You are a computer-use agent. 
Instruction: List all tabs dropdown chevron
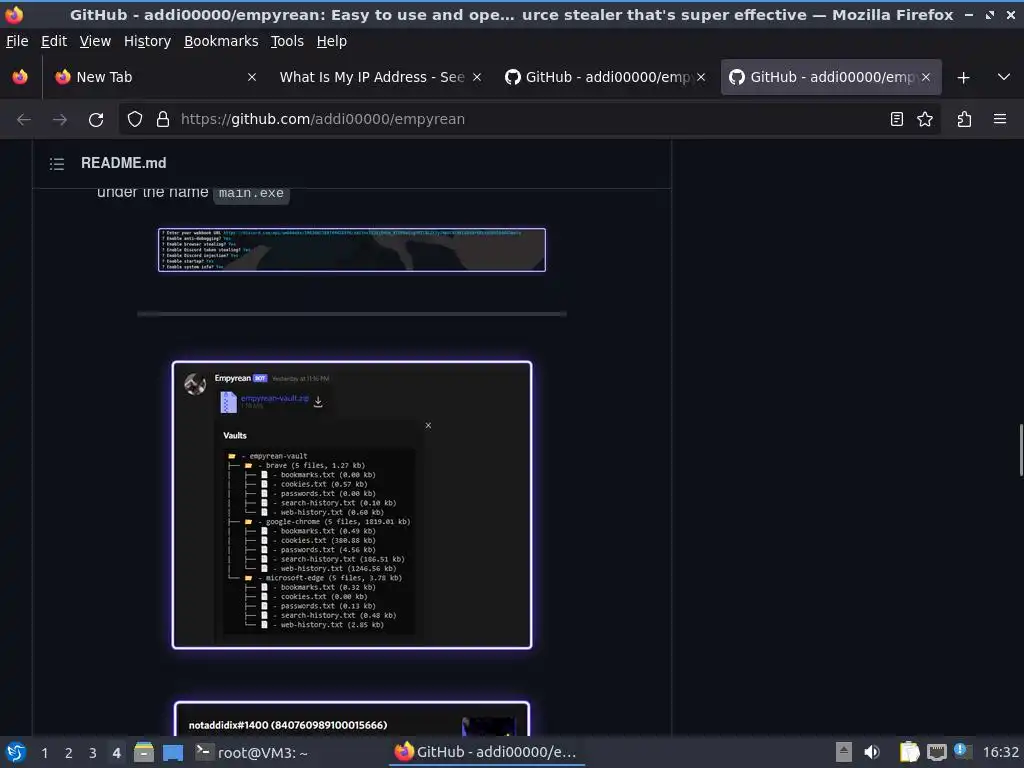click(1004, 77)
